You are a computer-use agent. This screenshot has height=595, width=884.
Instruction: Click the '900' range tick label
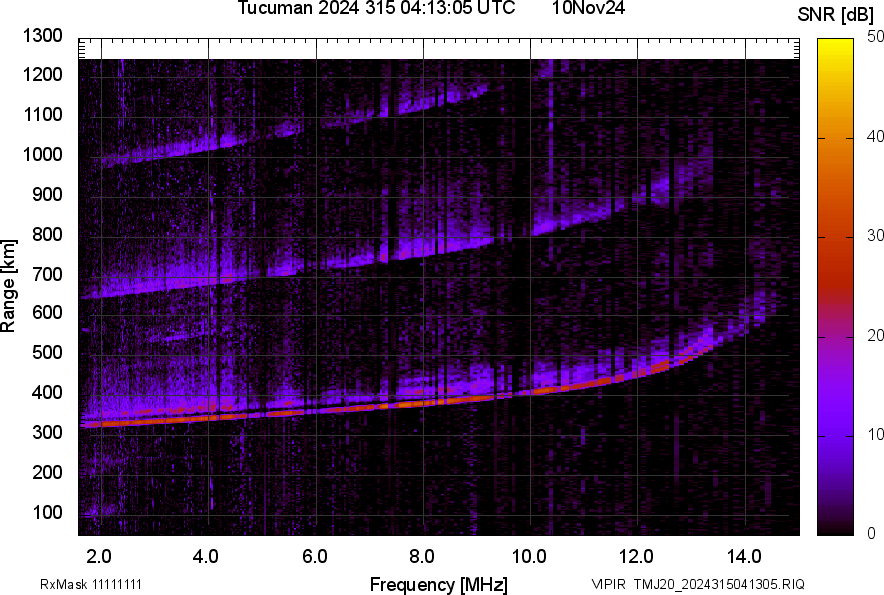click(47, 194)
